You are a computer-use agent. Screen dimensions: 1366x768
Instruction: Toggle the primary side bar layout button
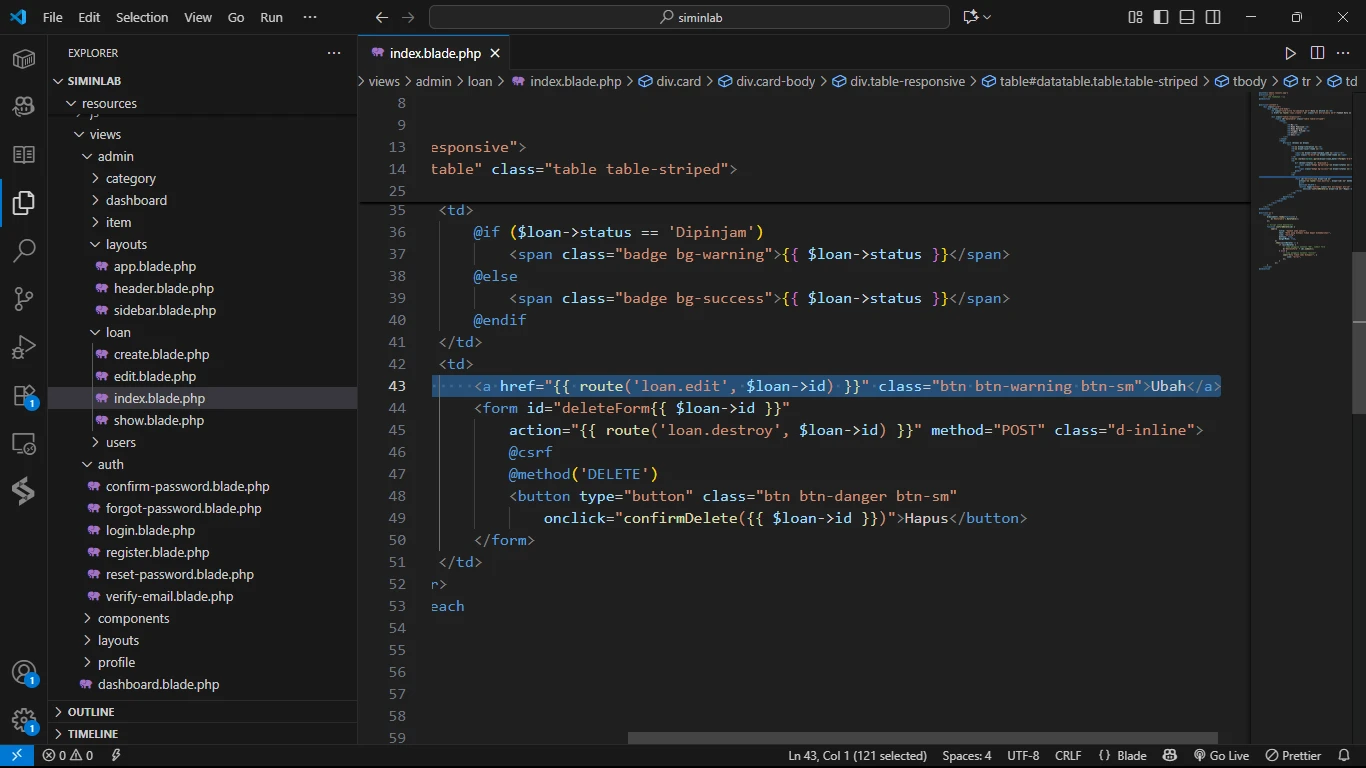point(1161,17)
